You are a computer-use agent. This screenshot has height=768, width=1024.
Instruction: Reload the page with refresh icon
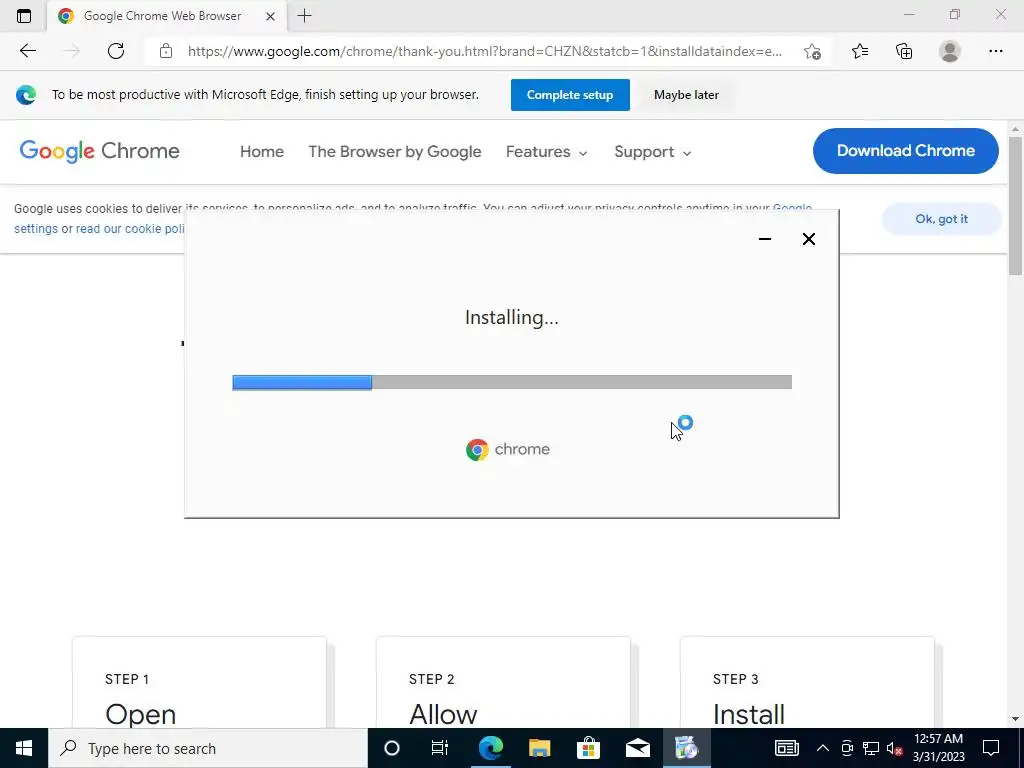point(116,51)
